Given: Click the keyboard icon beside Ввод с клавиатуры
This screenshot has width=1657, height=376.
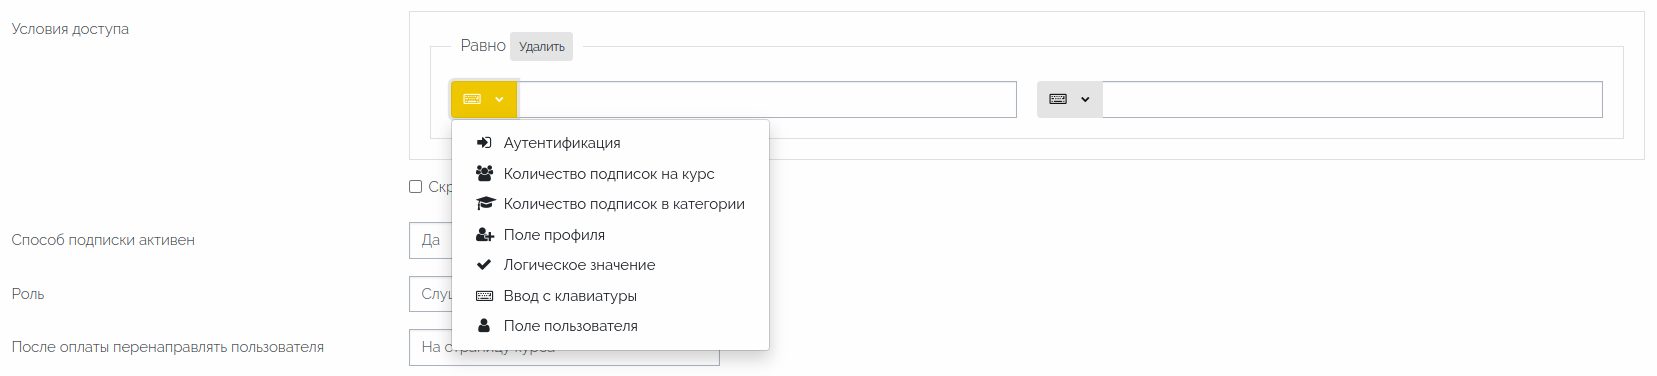Looking at the screenshot, I should pos(484,296).
